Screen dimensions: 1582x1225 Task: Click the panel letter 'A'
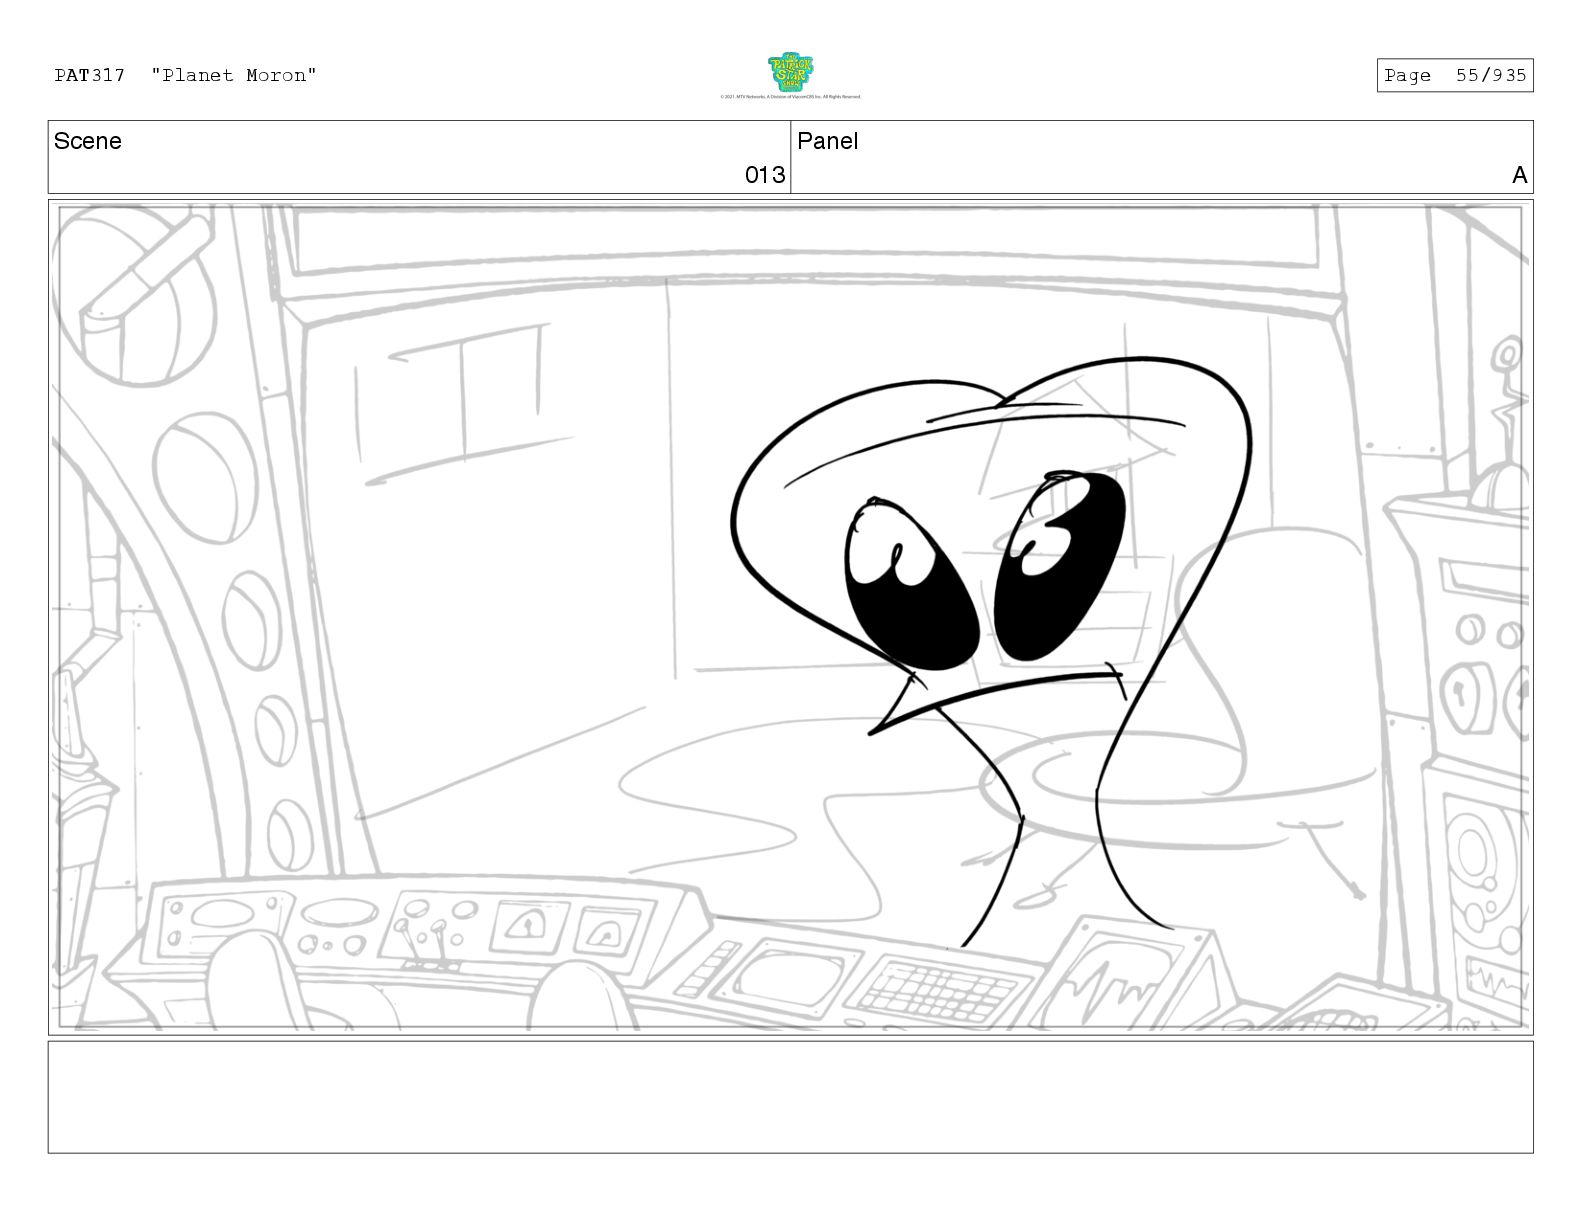(1520, 175)
